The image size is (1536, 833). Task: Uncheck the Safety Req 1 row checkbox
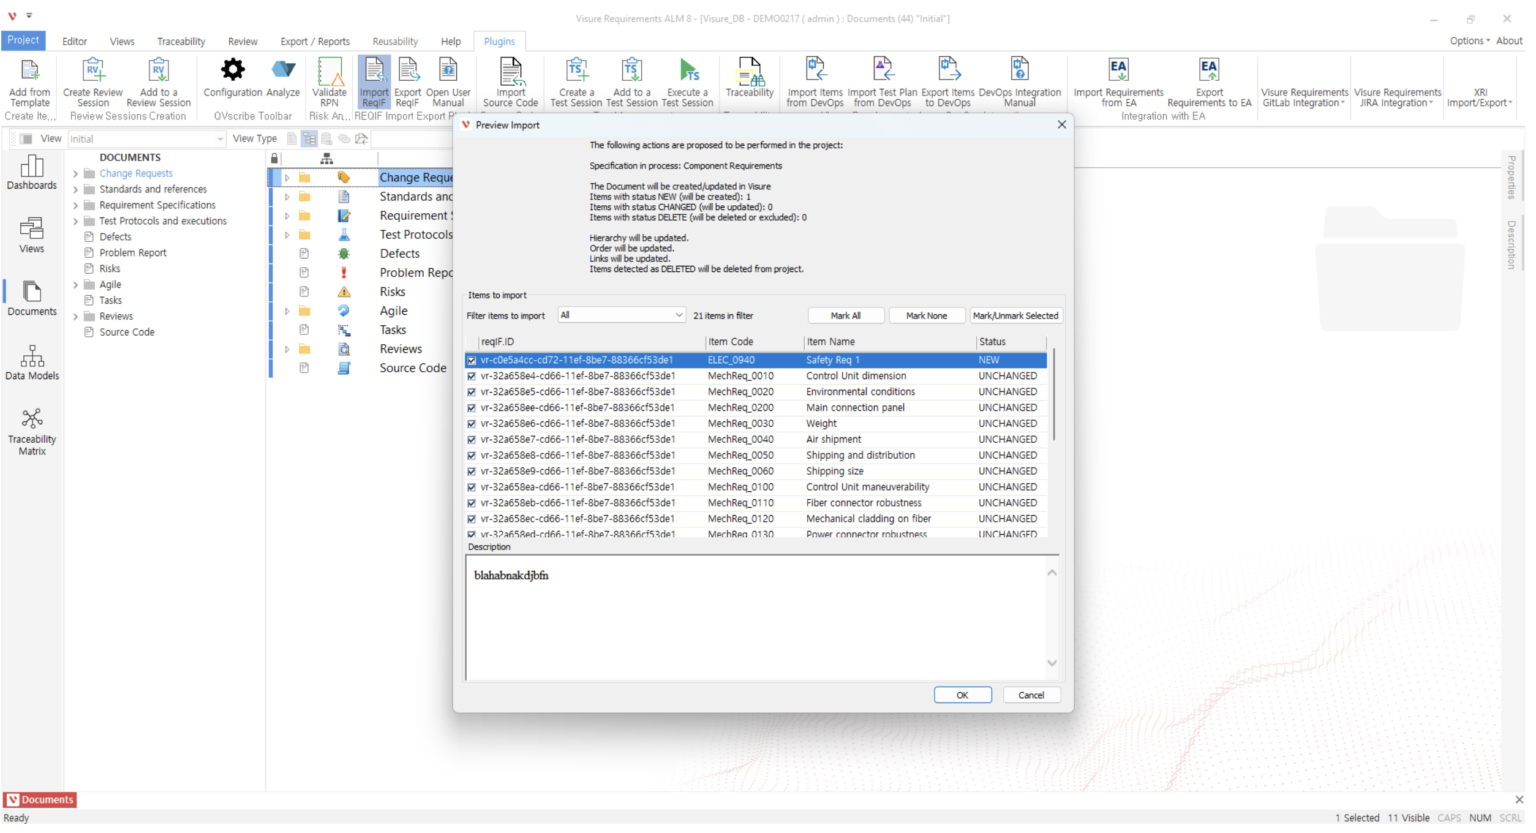tap(472, 360)
